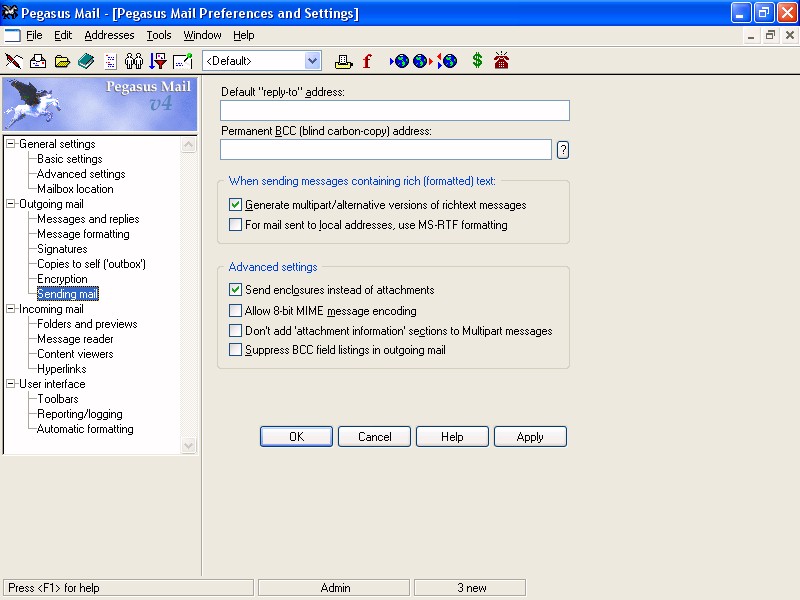Click the tree scrollbar down arrow
Viewport: 800px width, 600px height.
coord(189,445)
